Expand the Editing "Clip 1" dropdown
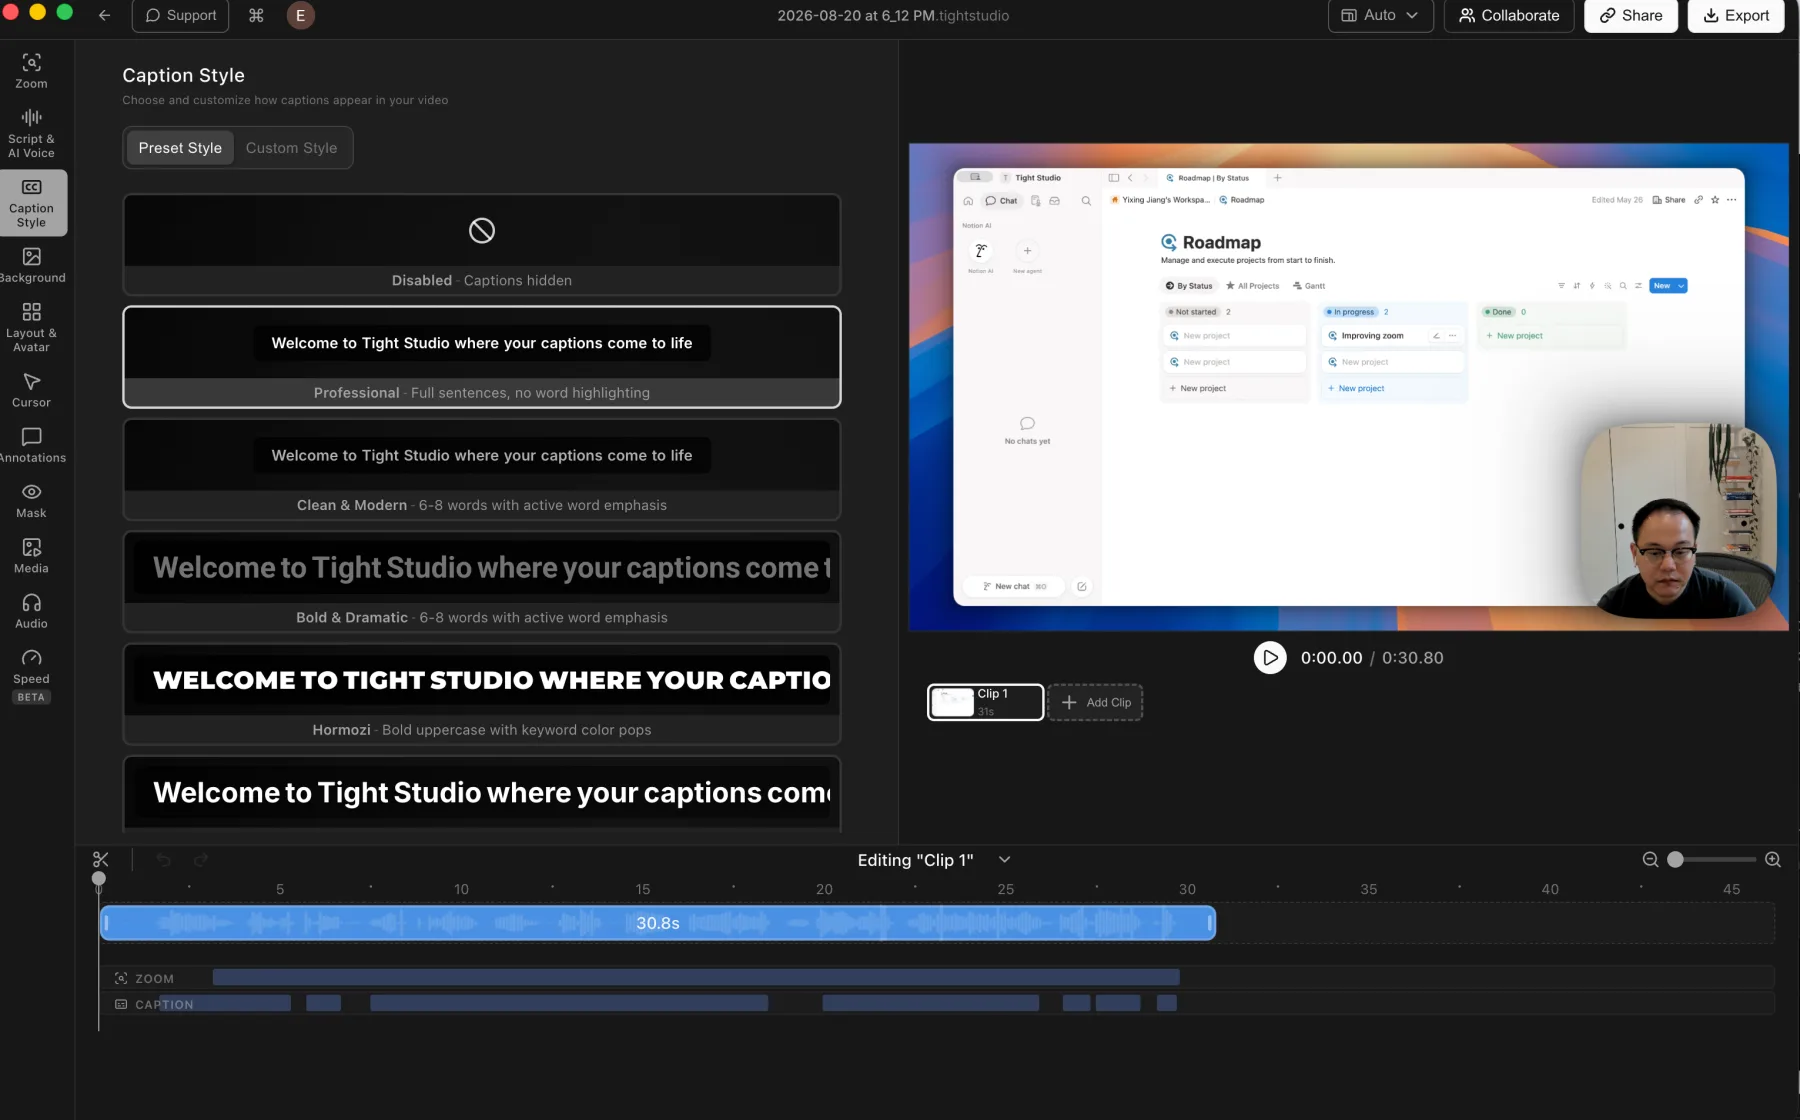 [x=1005, y=860]
